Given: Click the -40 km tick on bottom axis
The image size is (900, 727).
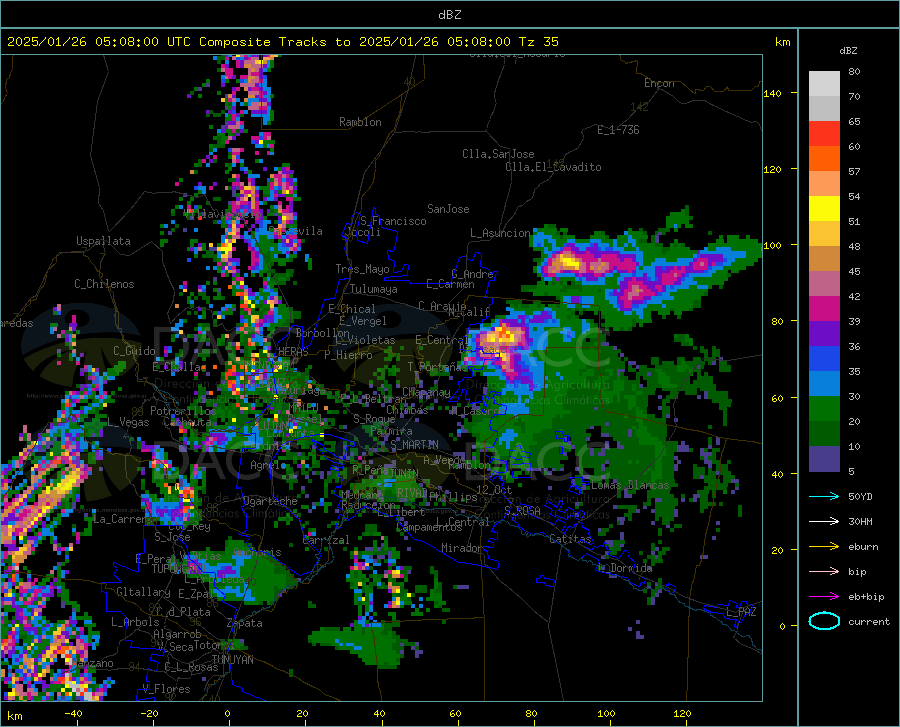Looking at the screenshot, I should pos(73,714).
